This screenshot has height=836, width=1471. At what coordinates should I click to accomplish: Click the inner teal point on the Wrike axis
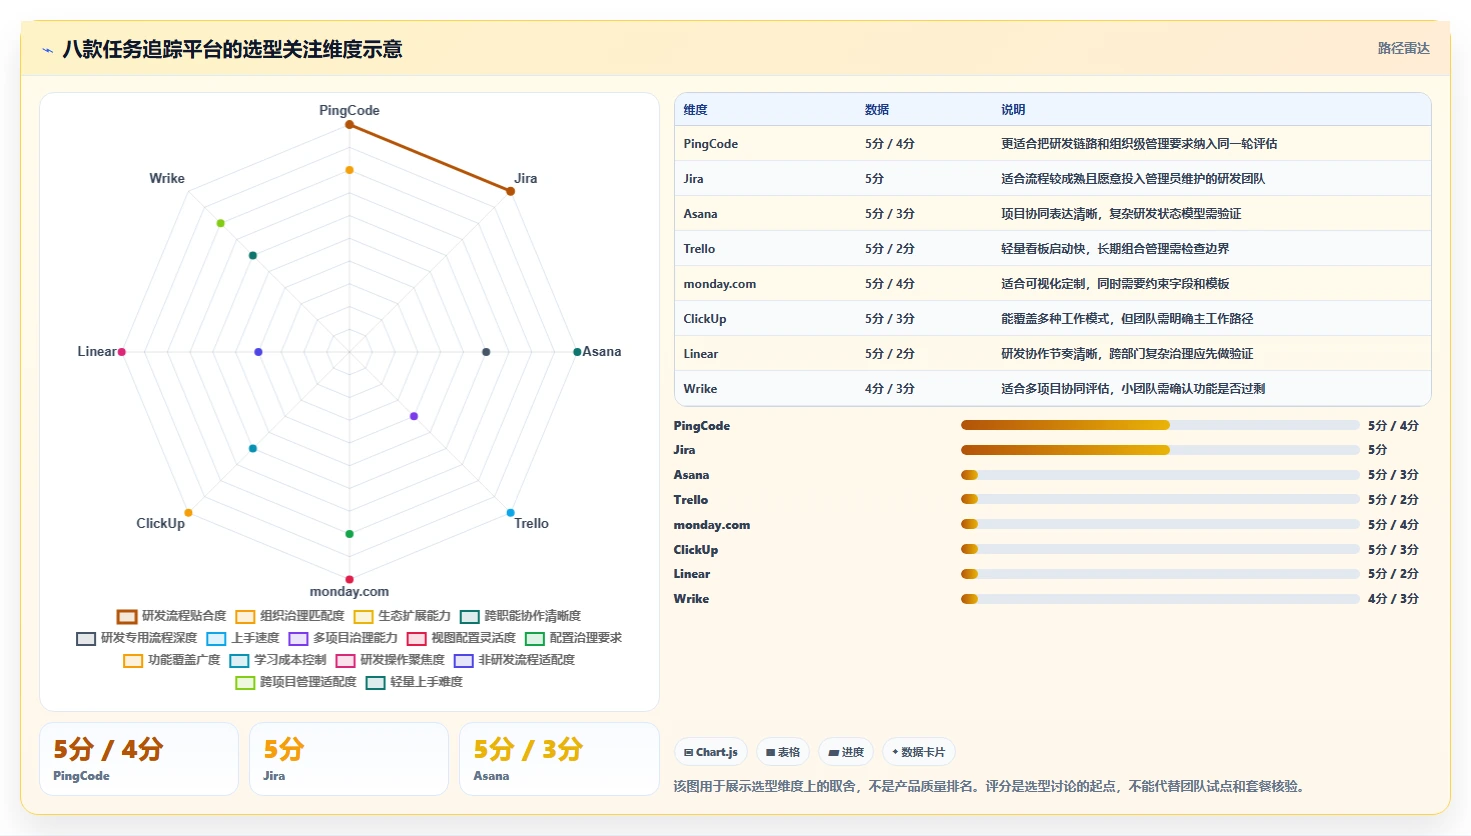point(253,256)
